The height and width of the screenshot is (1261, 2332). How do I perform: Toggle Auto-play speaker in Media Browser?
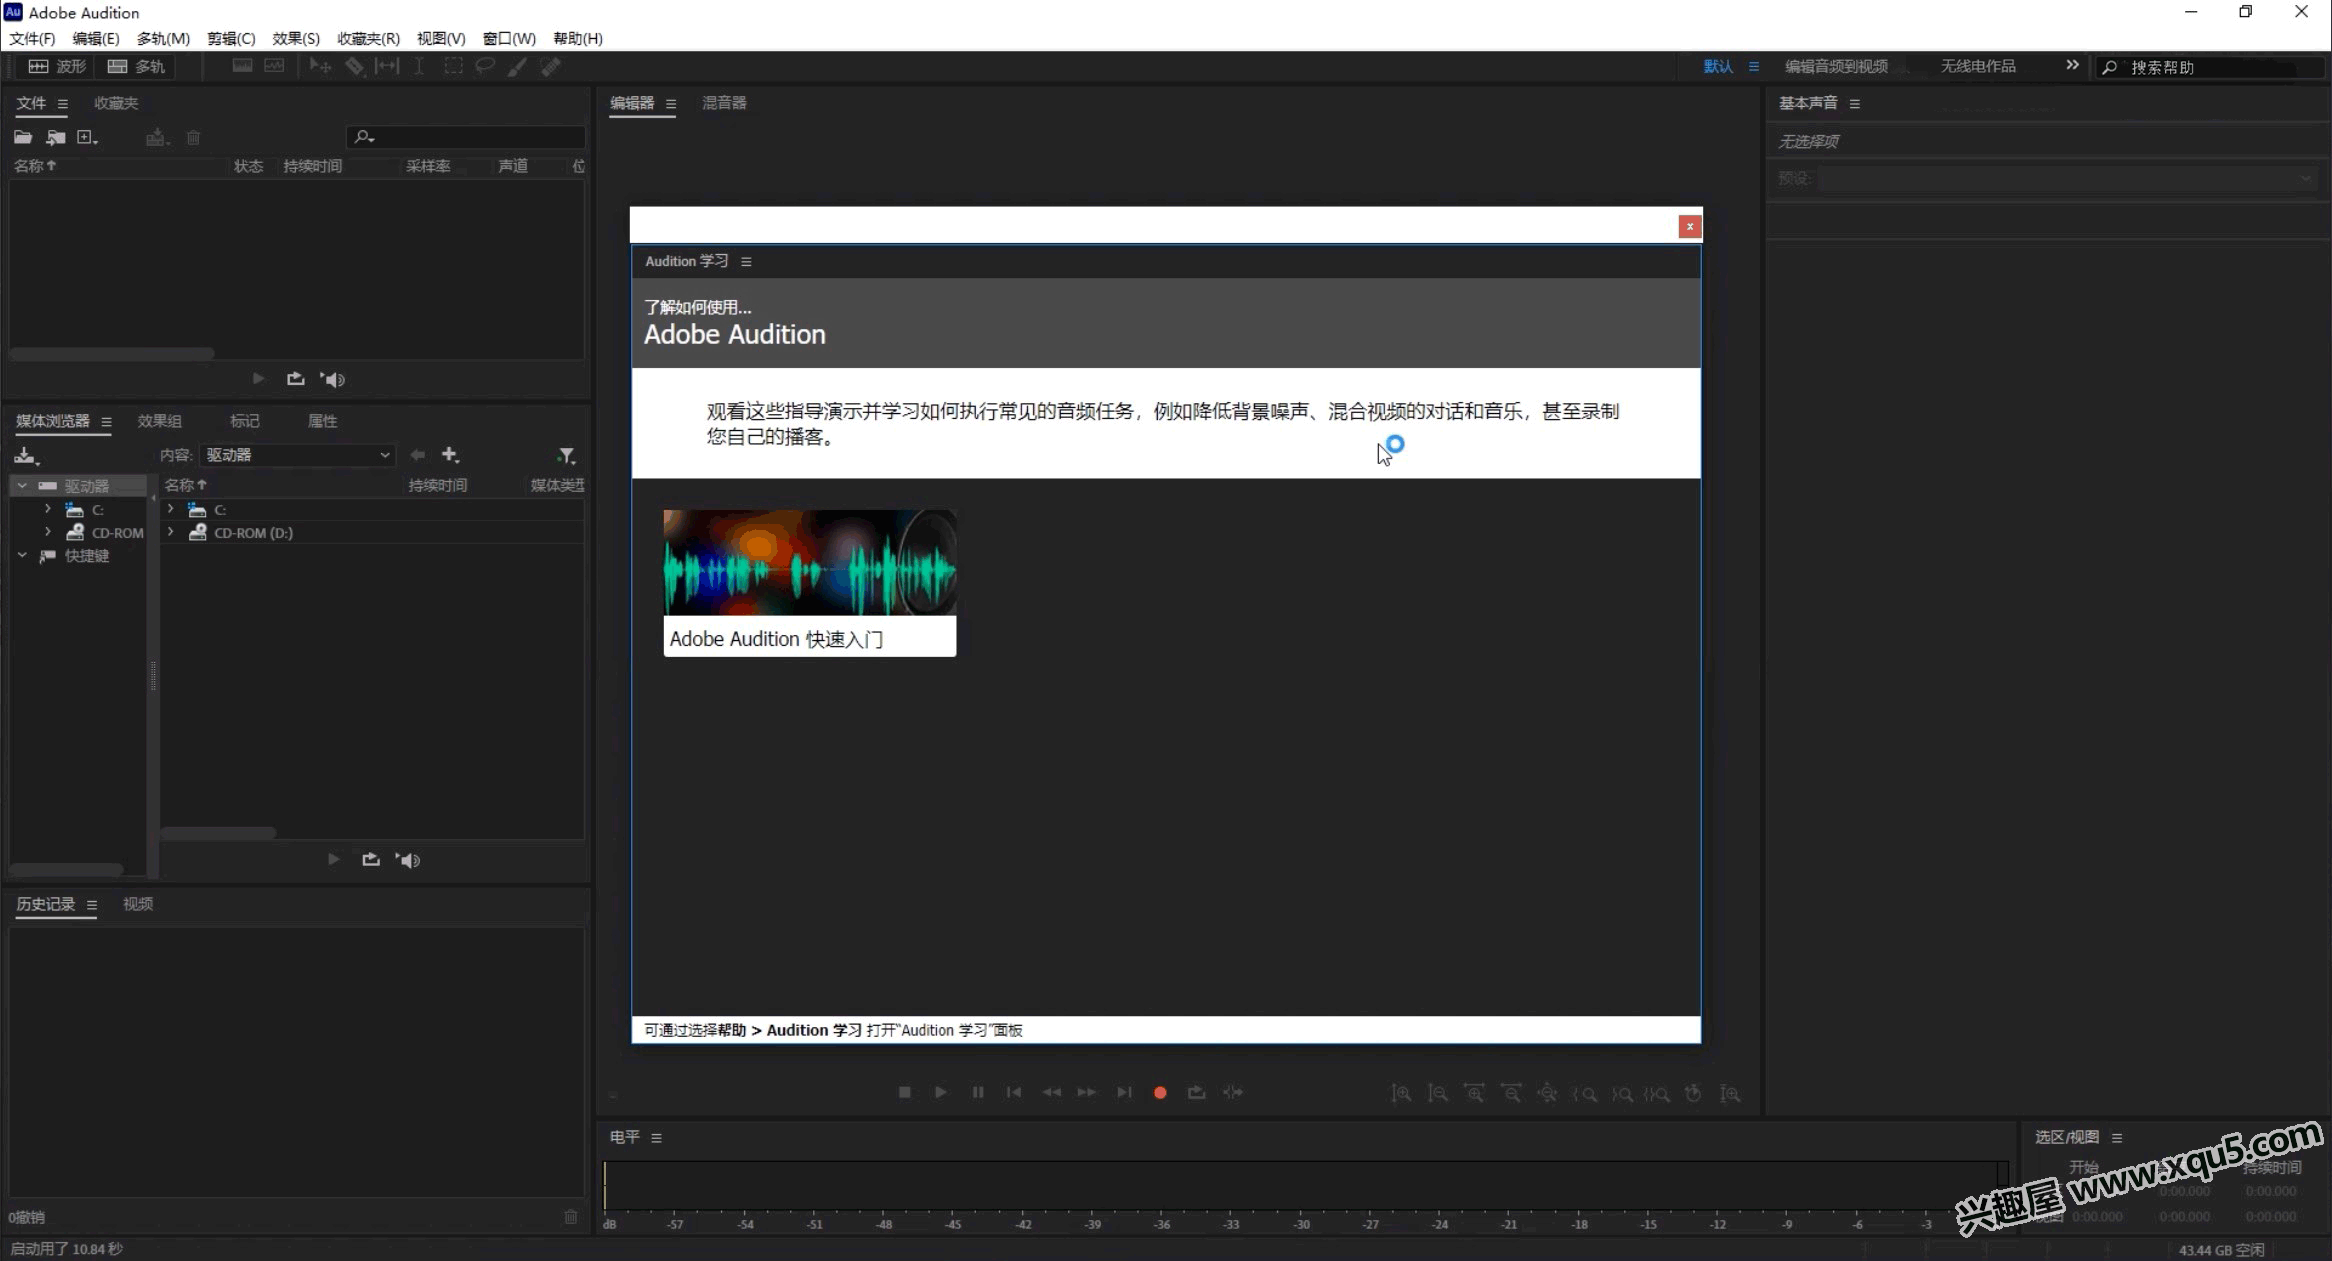(x=407, y=860)
